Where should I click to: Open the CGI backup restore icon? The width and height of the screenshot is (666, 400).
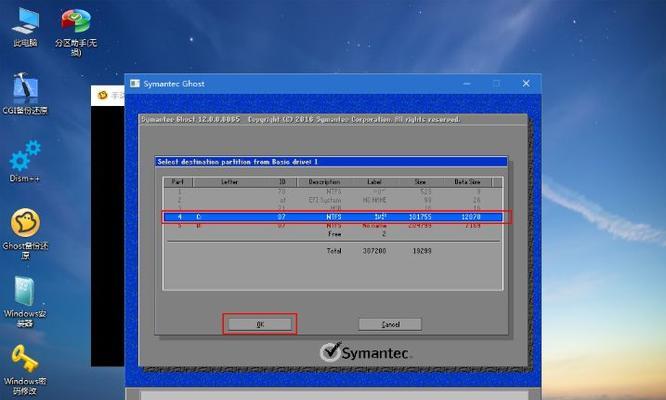coord(25,94)
